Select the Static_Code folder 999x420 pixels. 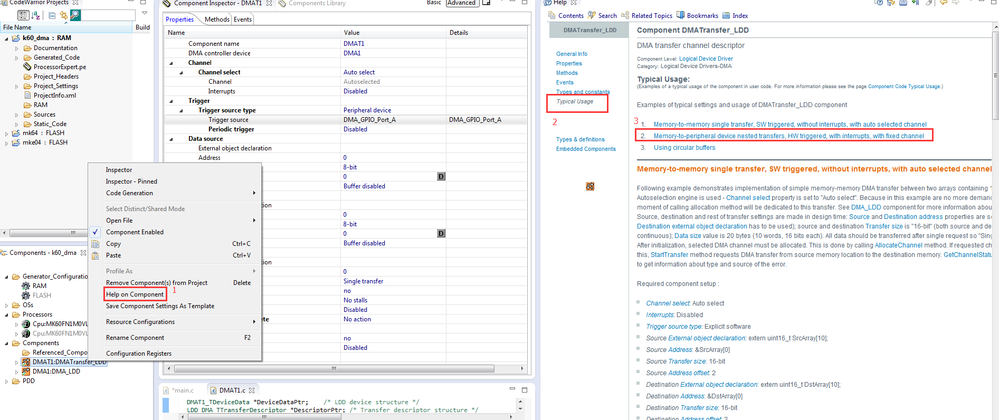(x=50, y=124)
